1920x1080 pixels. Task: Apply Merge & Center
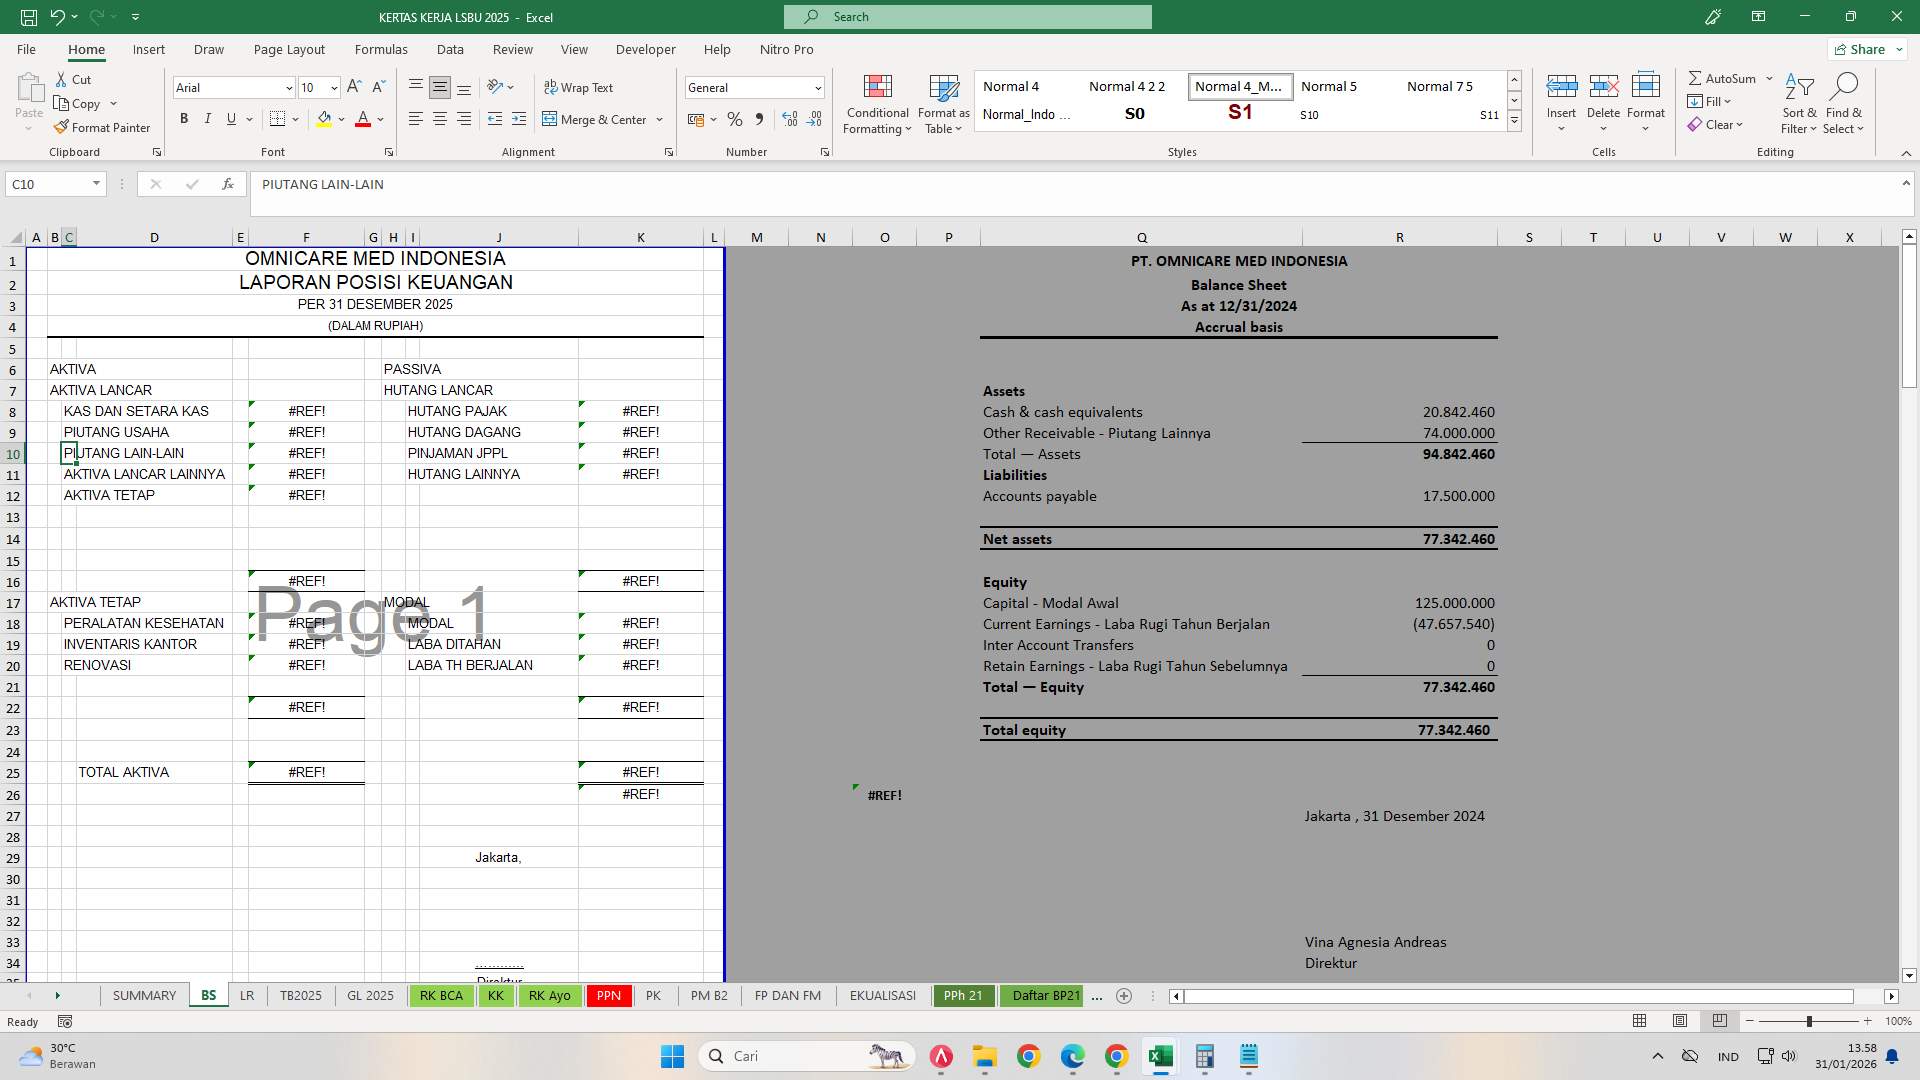597,119
